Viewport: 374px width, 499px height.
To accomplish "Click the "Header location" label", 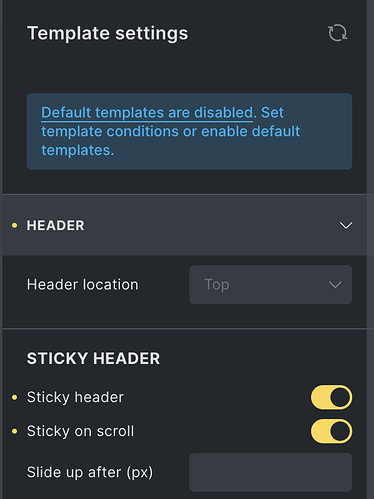I will 82,285.
